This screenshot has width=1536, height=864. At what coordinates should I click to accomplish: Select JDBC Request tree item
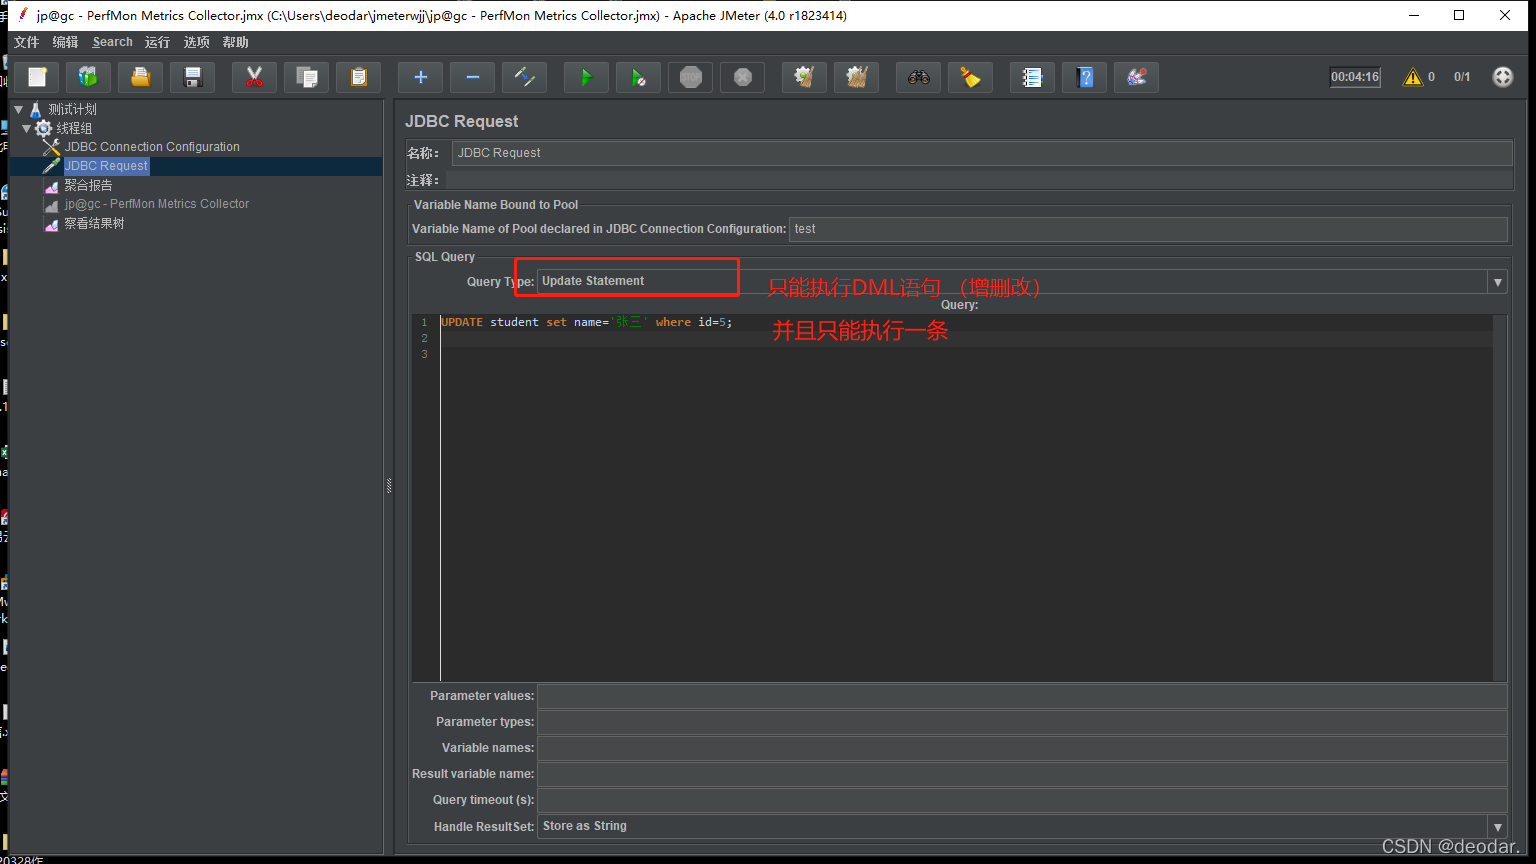(x=106, y=166)
